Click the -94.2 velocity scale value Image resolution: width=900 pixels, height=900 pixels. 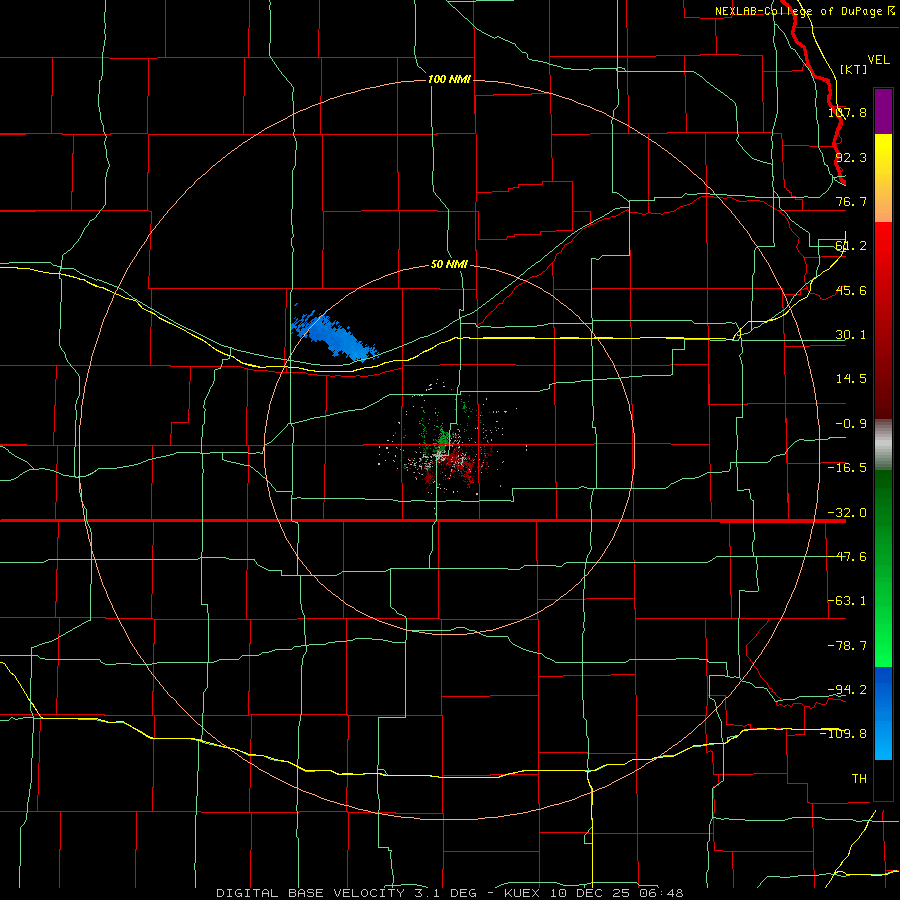(x=847, y=689)
